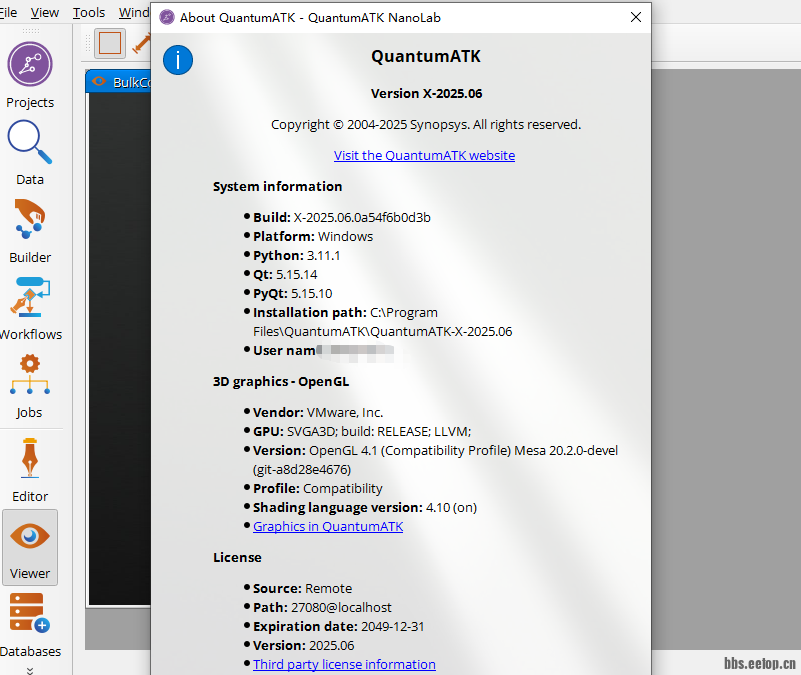The height and width of the screenshot is (675, 801).
Task: Click the orange measure tool in toolbar
Action: pos(142,43)
